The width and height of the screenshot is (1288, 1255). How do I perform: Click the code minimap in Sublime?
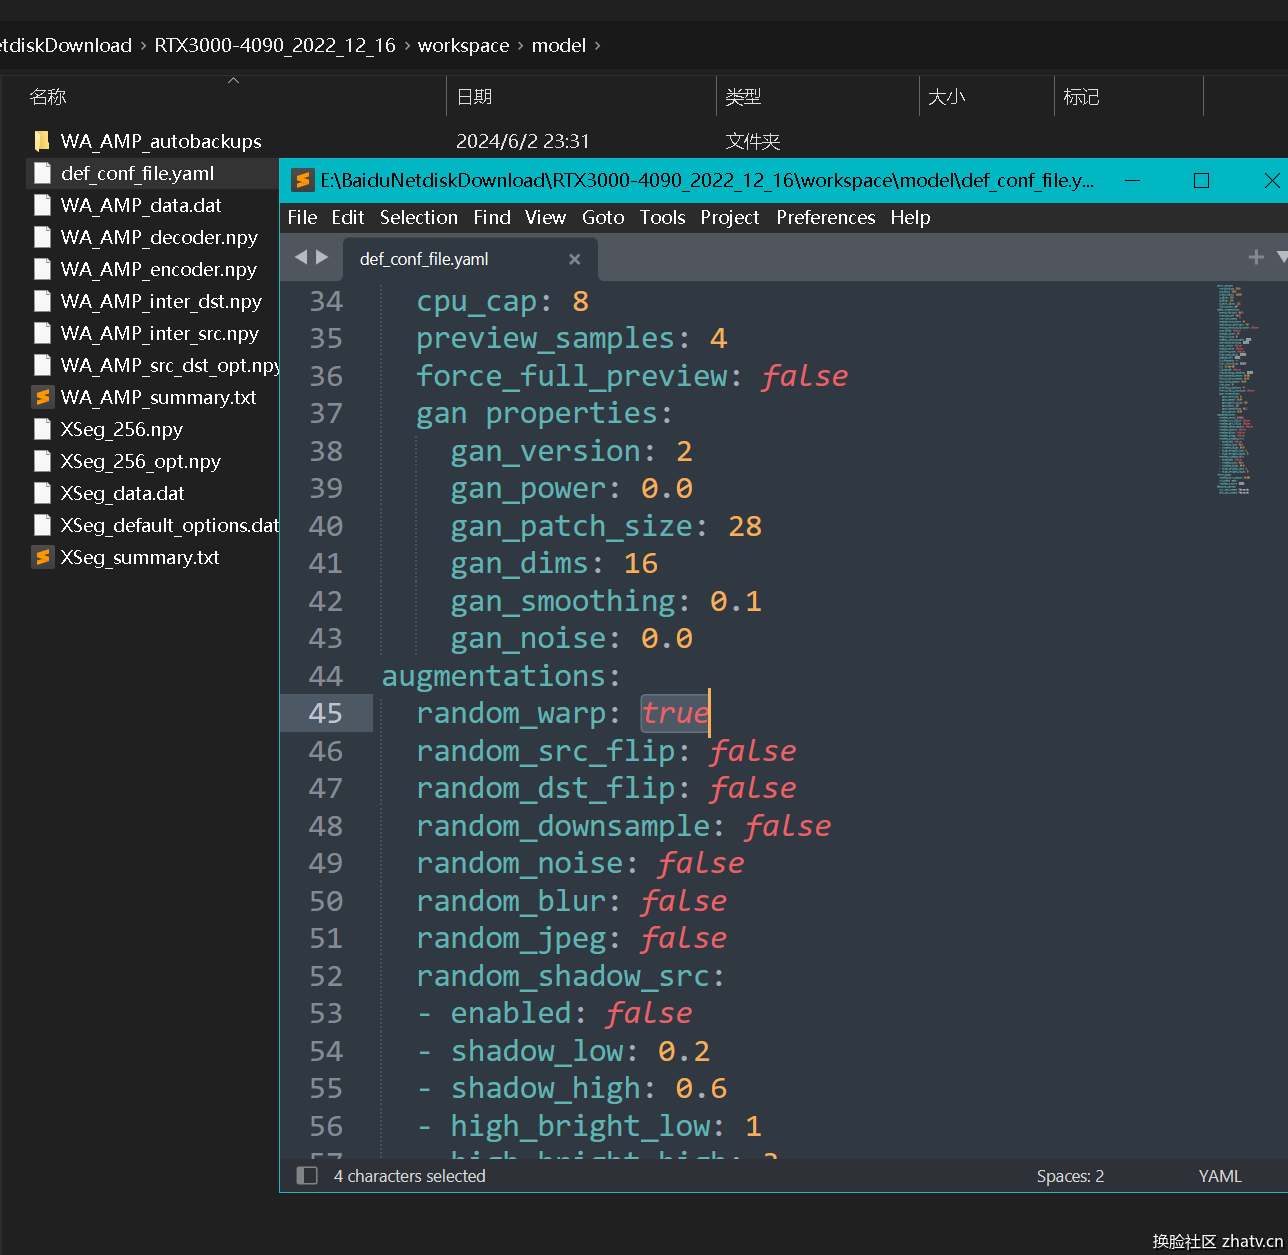pos(1236,390)
